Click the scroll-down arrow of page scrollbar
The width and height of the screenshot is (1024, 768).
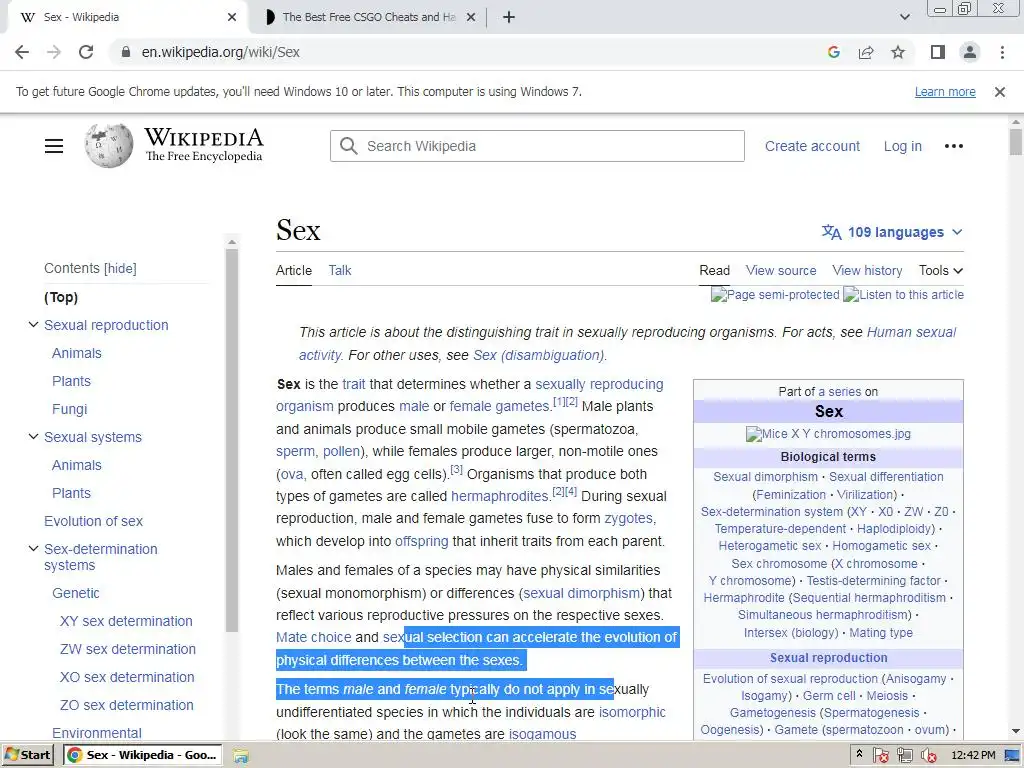click(x=1016, y=731)
